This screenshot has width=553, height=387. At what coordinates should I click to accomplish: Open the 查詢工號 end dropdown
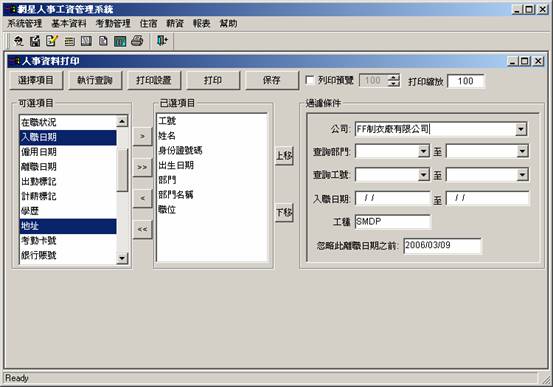pos(522,175)
